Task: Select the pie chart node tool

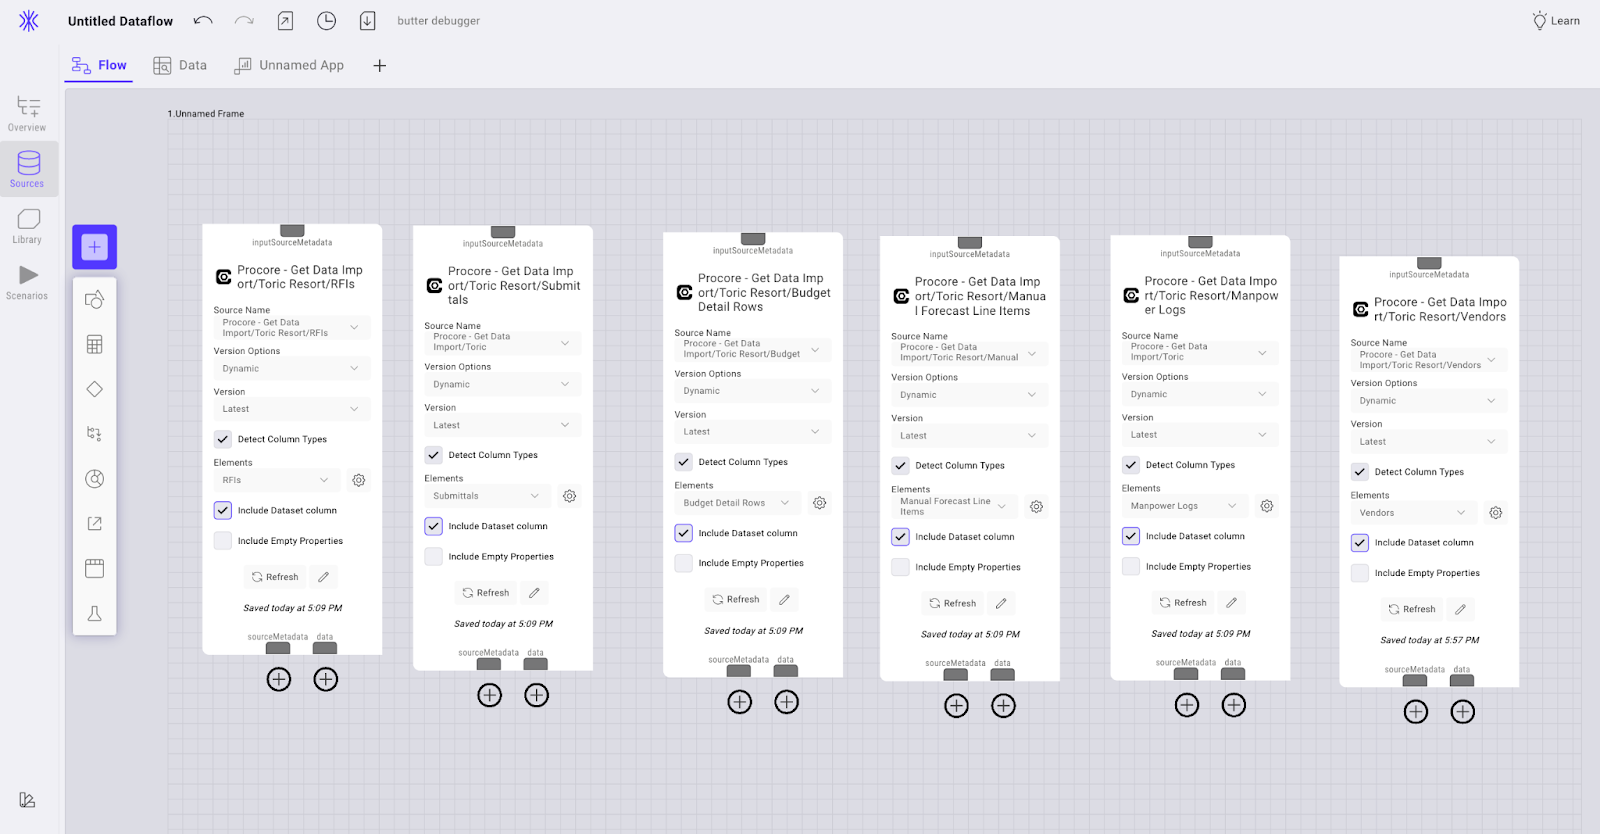Action: pyautogui.click(x=95, y=479)
